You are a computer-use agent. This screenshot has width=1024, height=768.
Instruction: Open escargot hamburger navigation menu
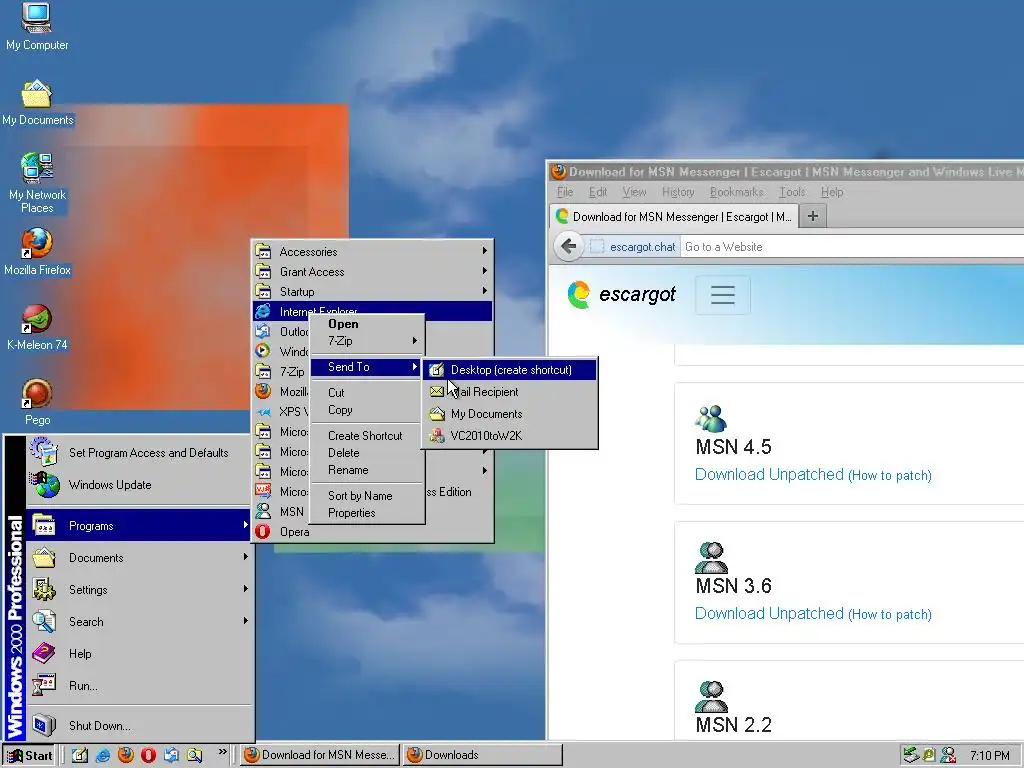[723, 295]
